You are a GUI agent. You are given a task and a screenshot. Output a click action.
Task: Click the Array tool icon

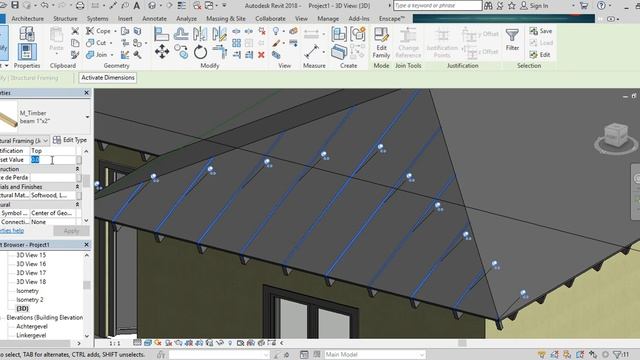(236, 43)
